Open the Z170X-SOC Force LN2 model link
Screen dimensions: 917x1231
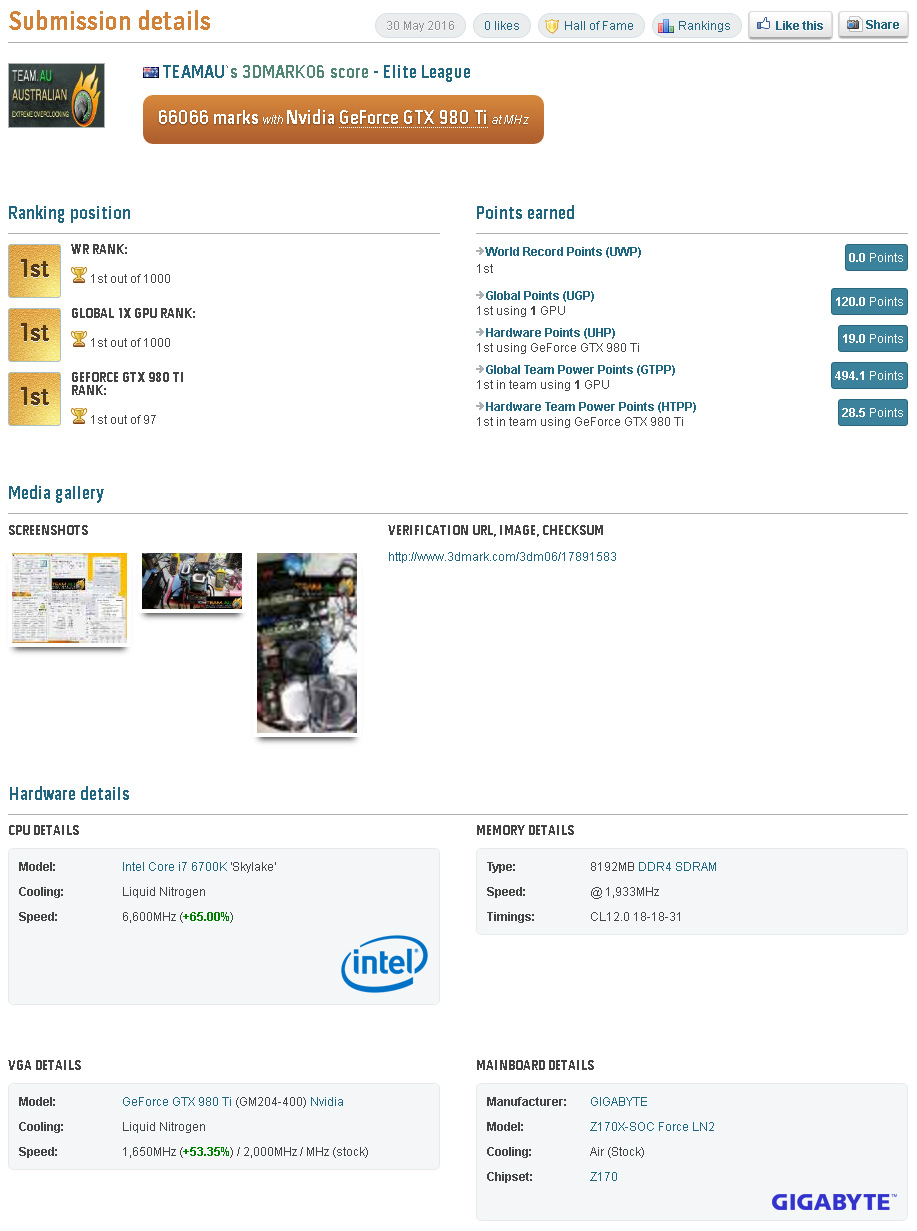(x=652, y=1127)
